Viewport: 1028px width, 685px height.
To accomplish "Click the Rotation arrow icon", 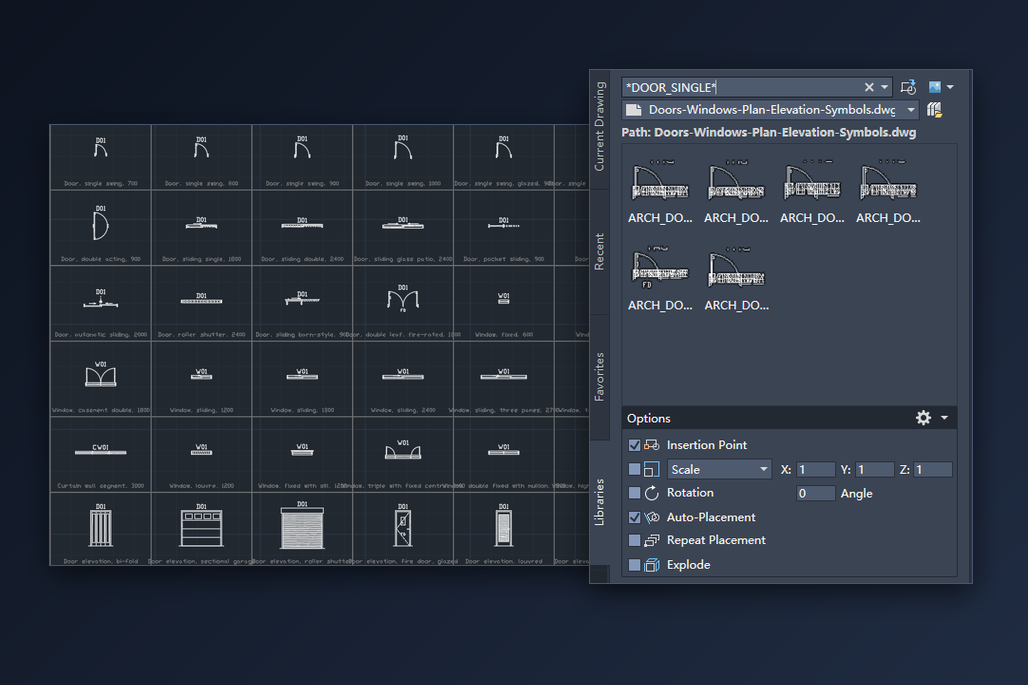I will [x=651, y=493].
